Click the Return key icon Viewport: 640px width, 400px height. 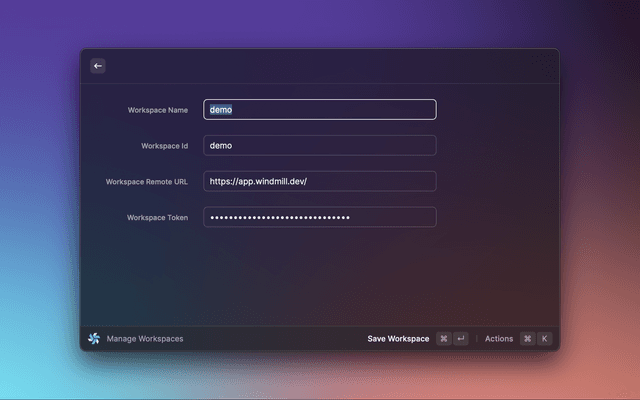(460, 339)
